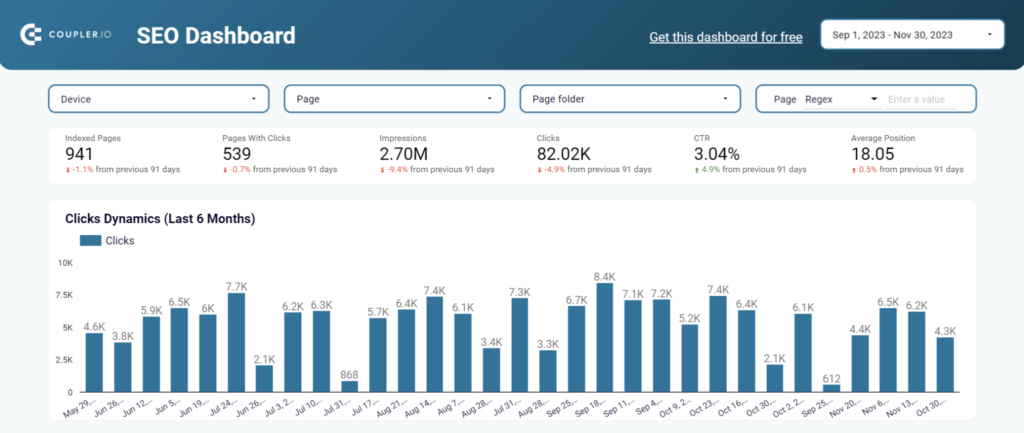Click the SEO Dashboard title

[x=215, y=36]
